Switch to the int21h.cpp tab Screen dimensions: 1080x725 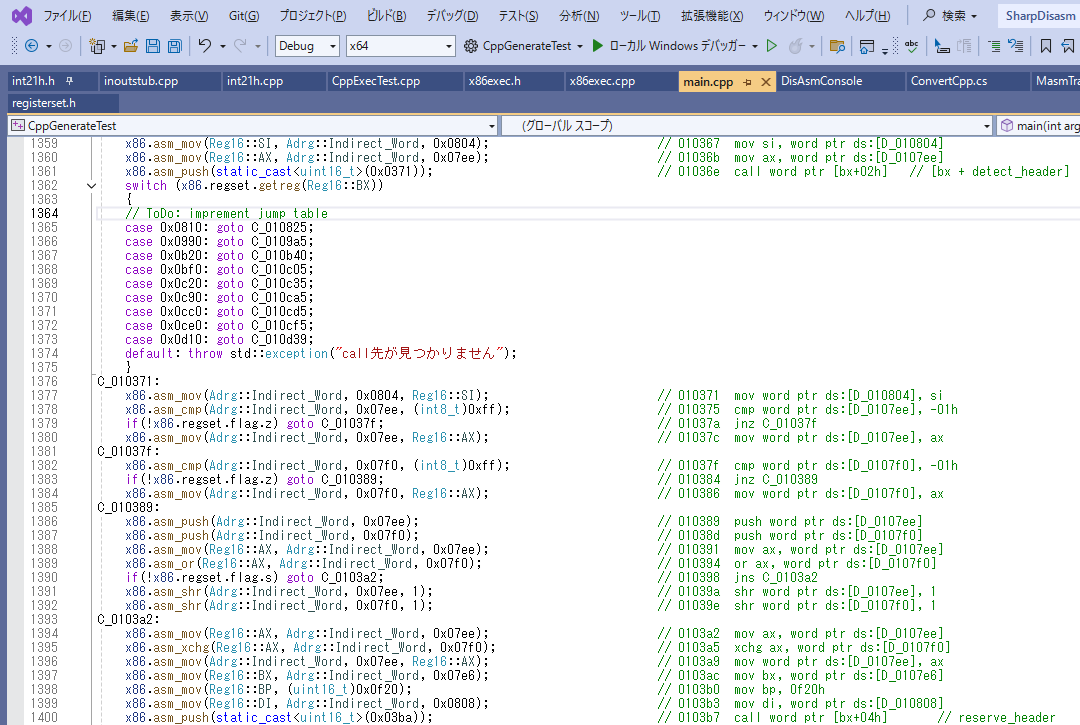(274, 81)
